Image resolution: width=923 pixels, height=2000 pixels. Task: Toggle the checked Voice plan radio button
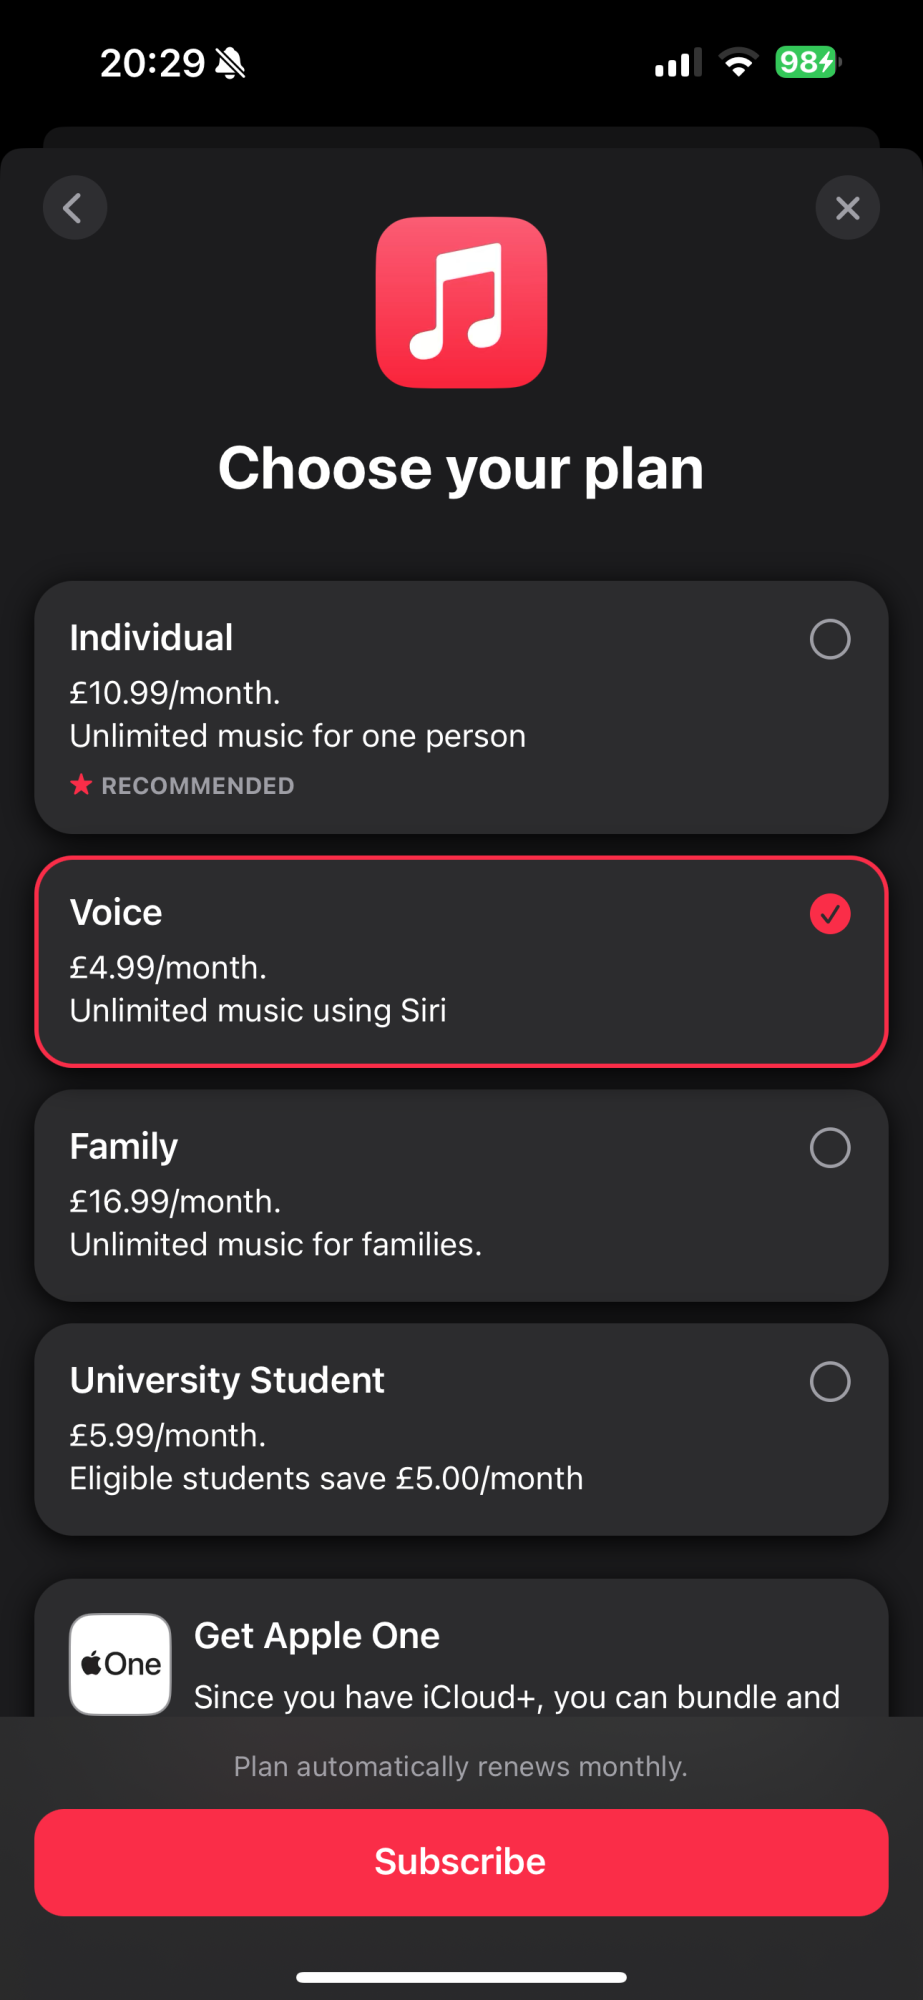(x=830, y=914)
